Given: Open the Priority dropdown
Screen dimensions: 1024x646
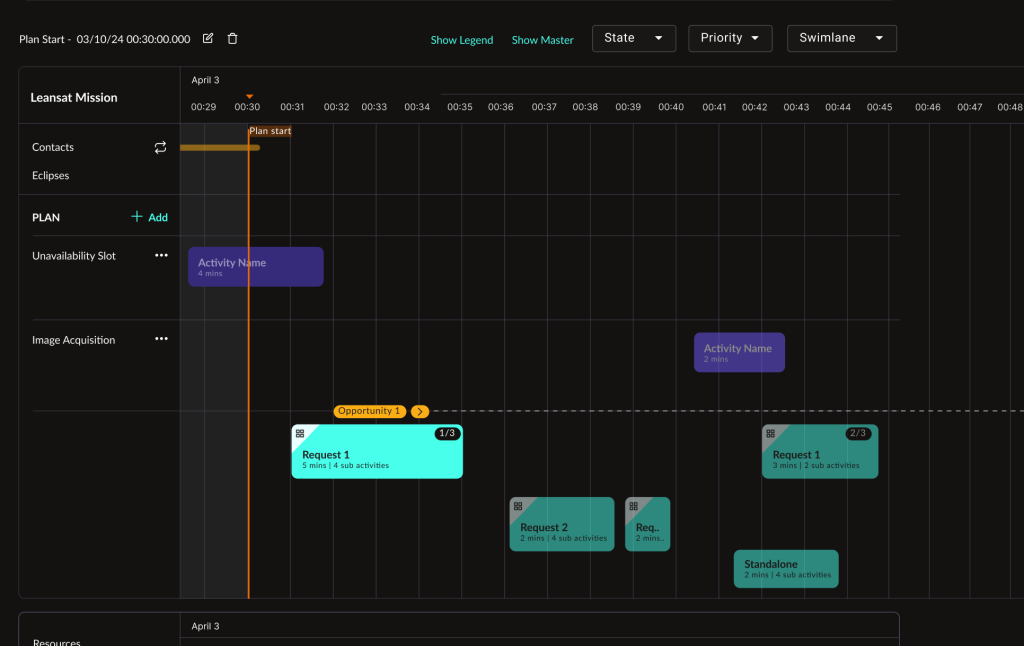Looking at the screenshot, I should [x=730, y=39].
